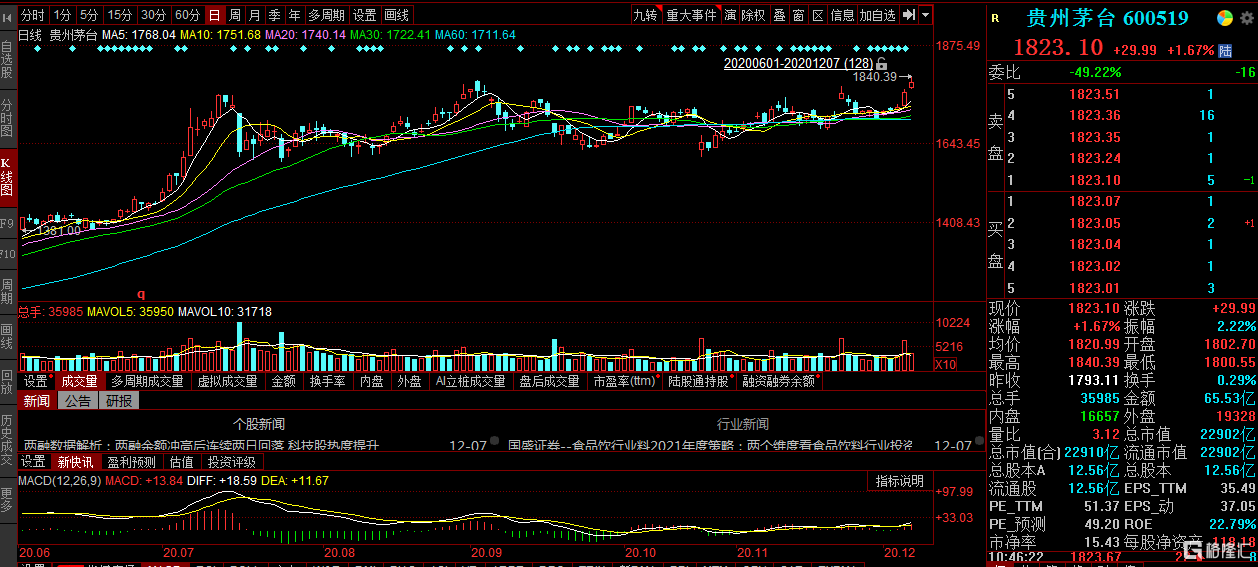Select the AI立桩成交量 indicator tab
The width and height of the screenshot is (1258, 567).
pyautogui.click(x=470, y=381)
